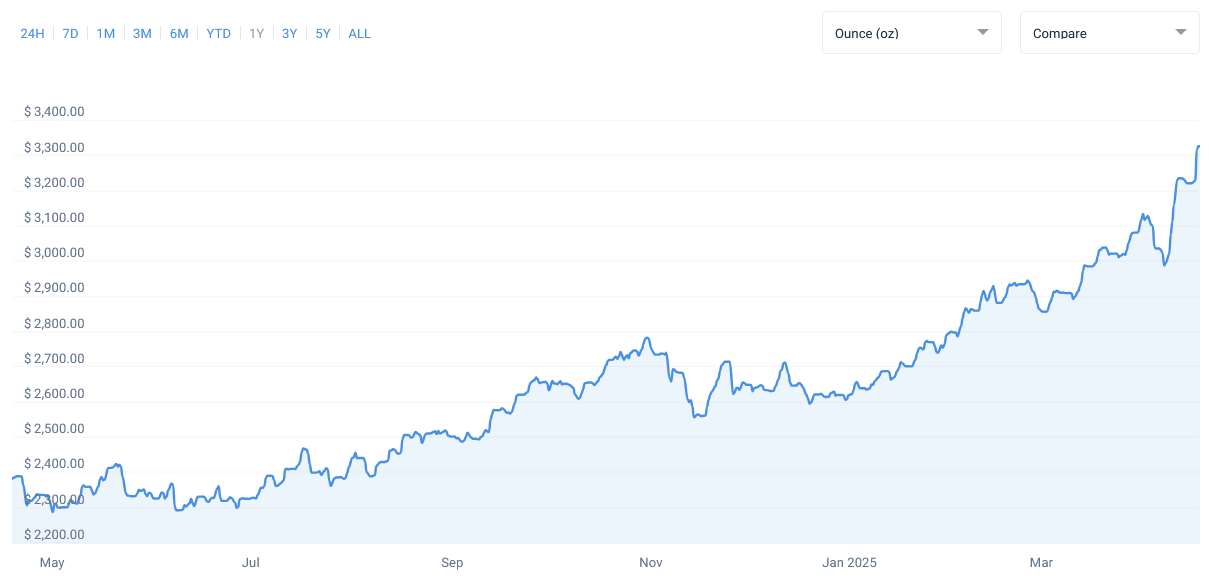
Task: Click the Compare dropdown chevron arrow
Action: (1181, 32)
